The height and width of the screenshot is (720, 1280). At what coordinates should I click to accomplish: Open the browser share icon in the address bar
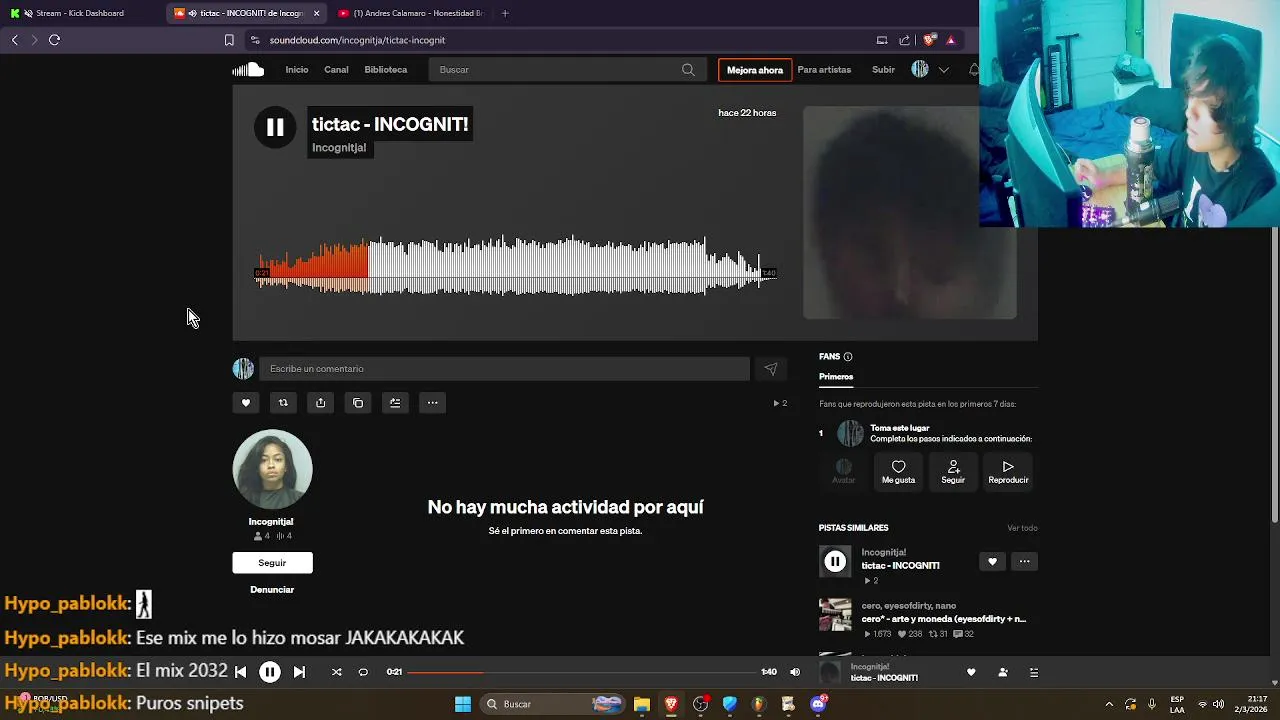pyautogui.click(x=905, y=40)
